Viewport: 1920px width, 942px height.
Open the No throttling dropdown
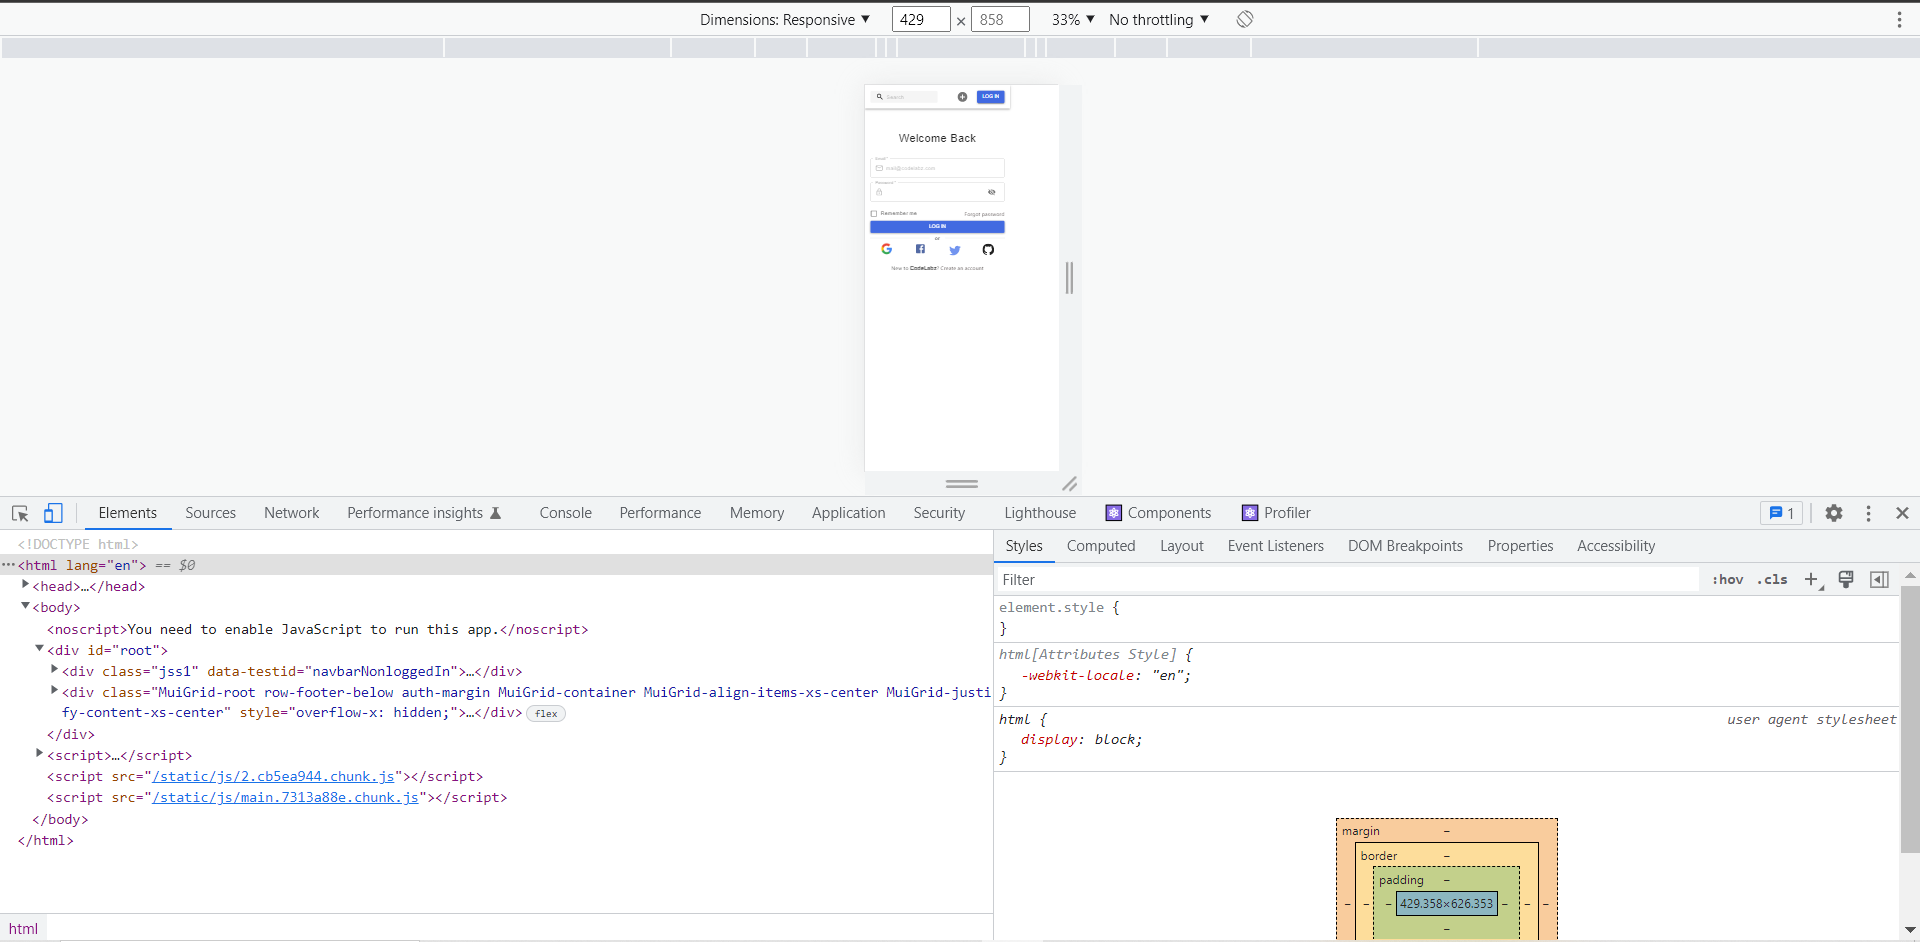(1158, 19)
